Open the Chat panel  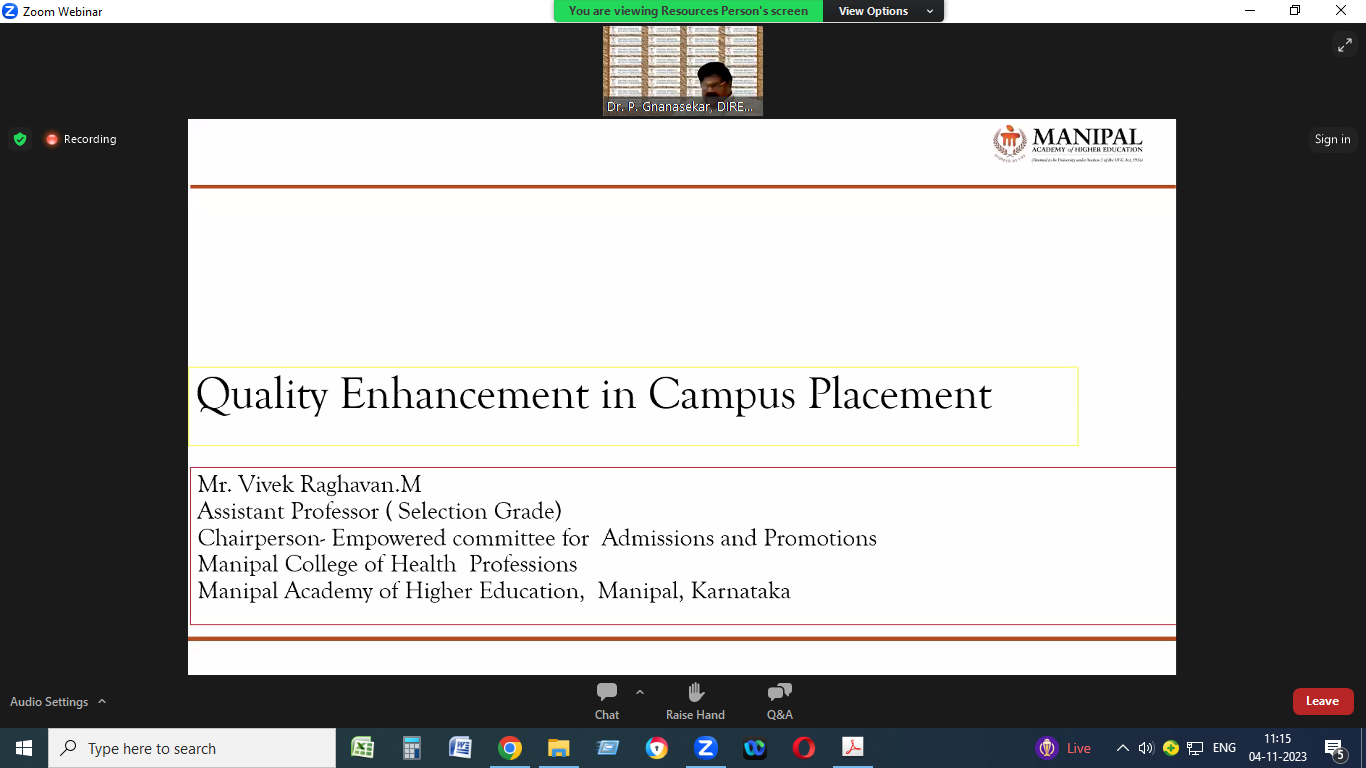pos(607,701)
